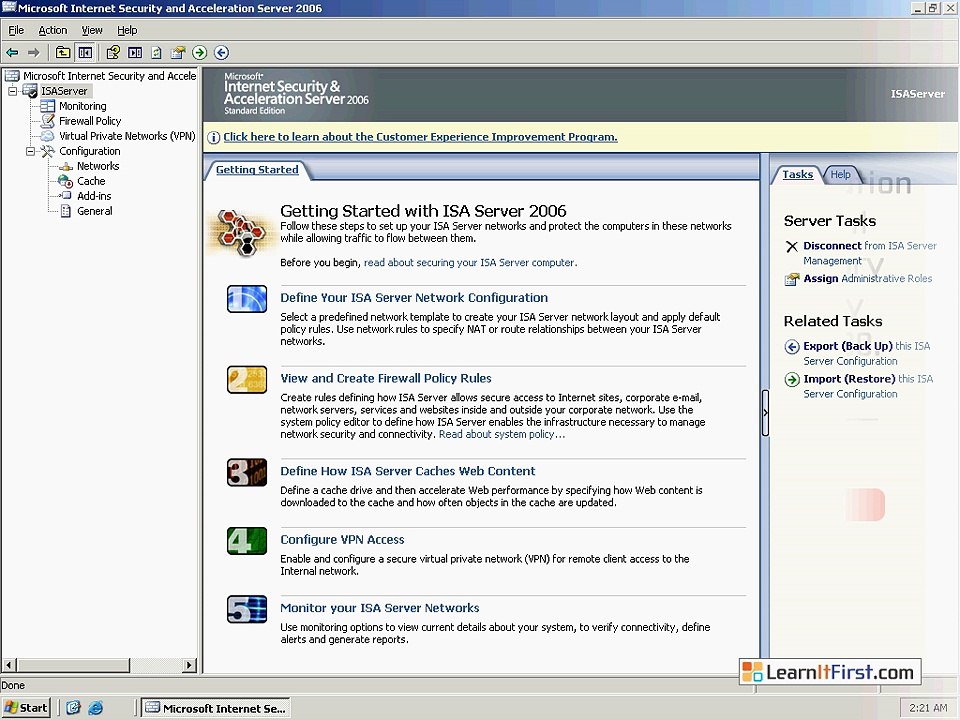The width and height of the screenshot is (960, 720).
Task: Launch Internet Explorer from quick launch
Action: click(96, 708)
